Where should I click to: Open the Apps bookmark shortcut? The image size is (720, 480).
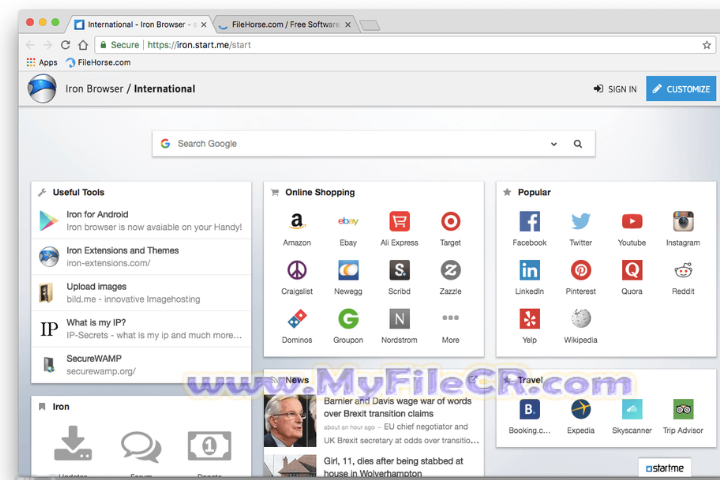pyautogui.click(x=42, y=62)
